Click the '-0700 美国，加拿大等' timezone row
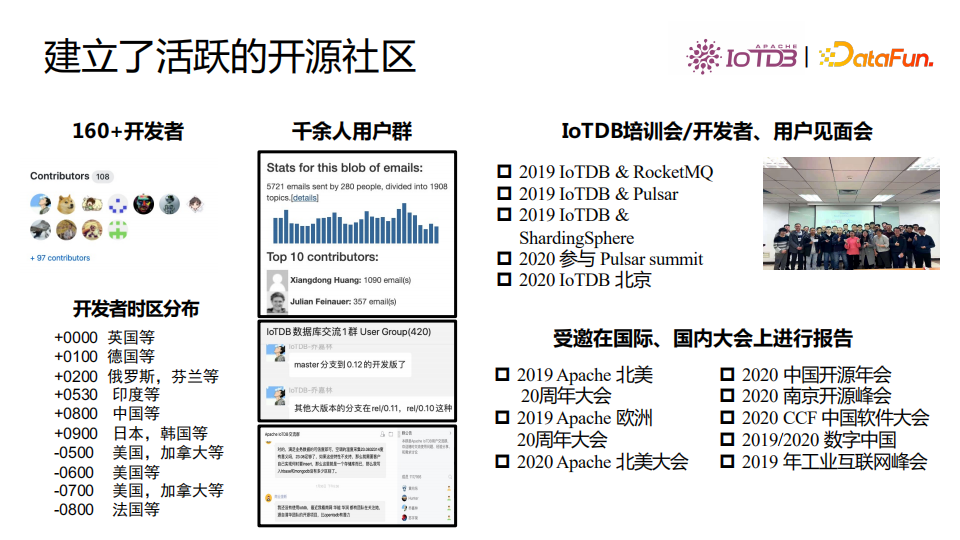This screenshot has height=540, width=960. 139,490
